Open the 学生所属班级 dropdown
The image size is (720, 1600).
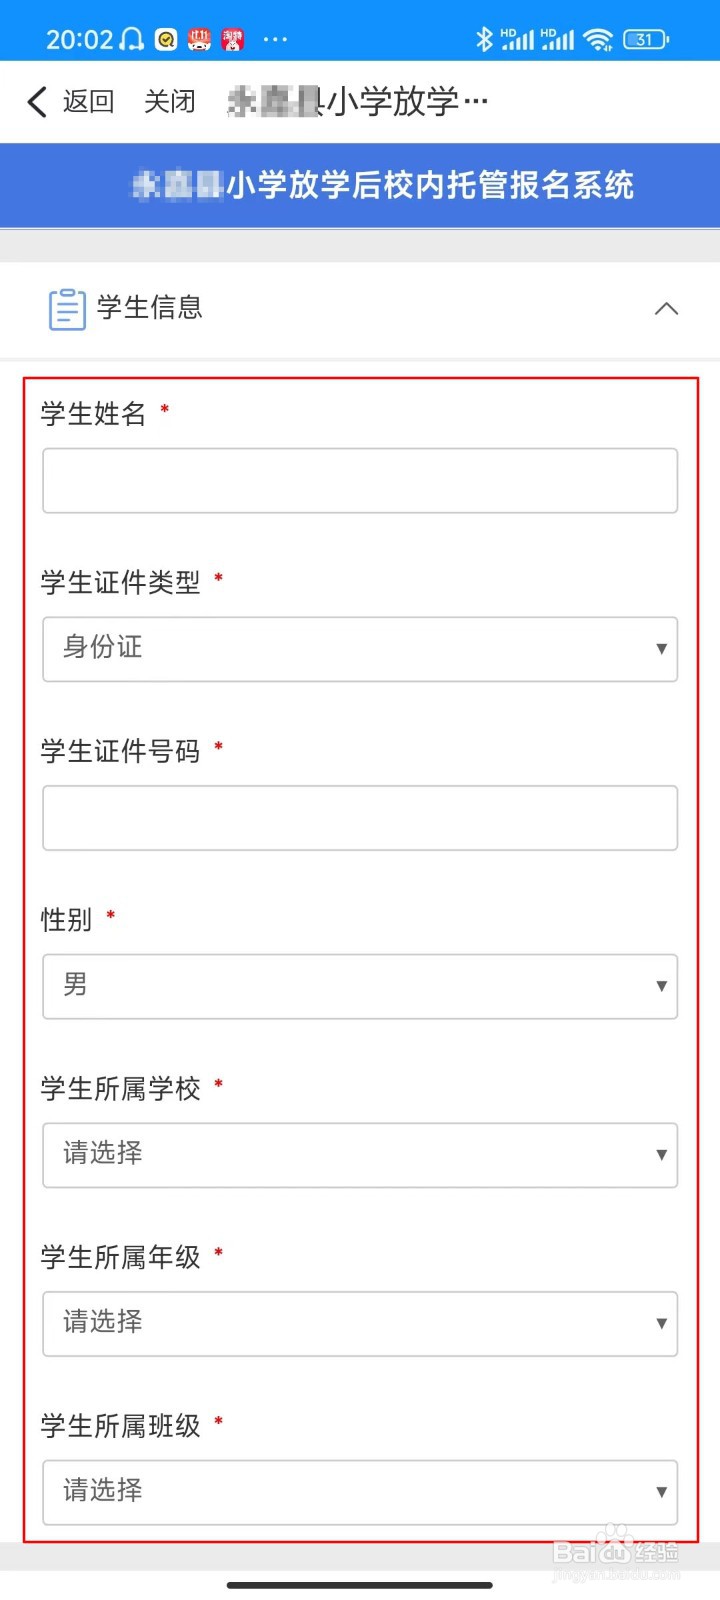[x=360, y=1492]
